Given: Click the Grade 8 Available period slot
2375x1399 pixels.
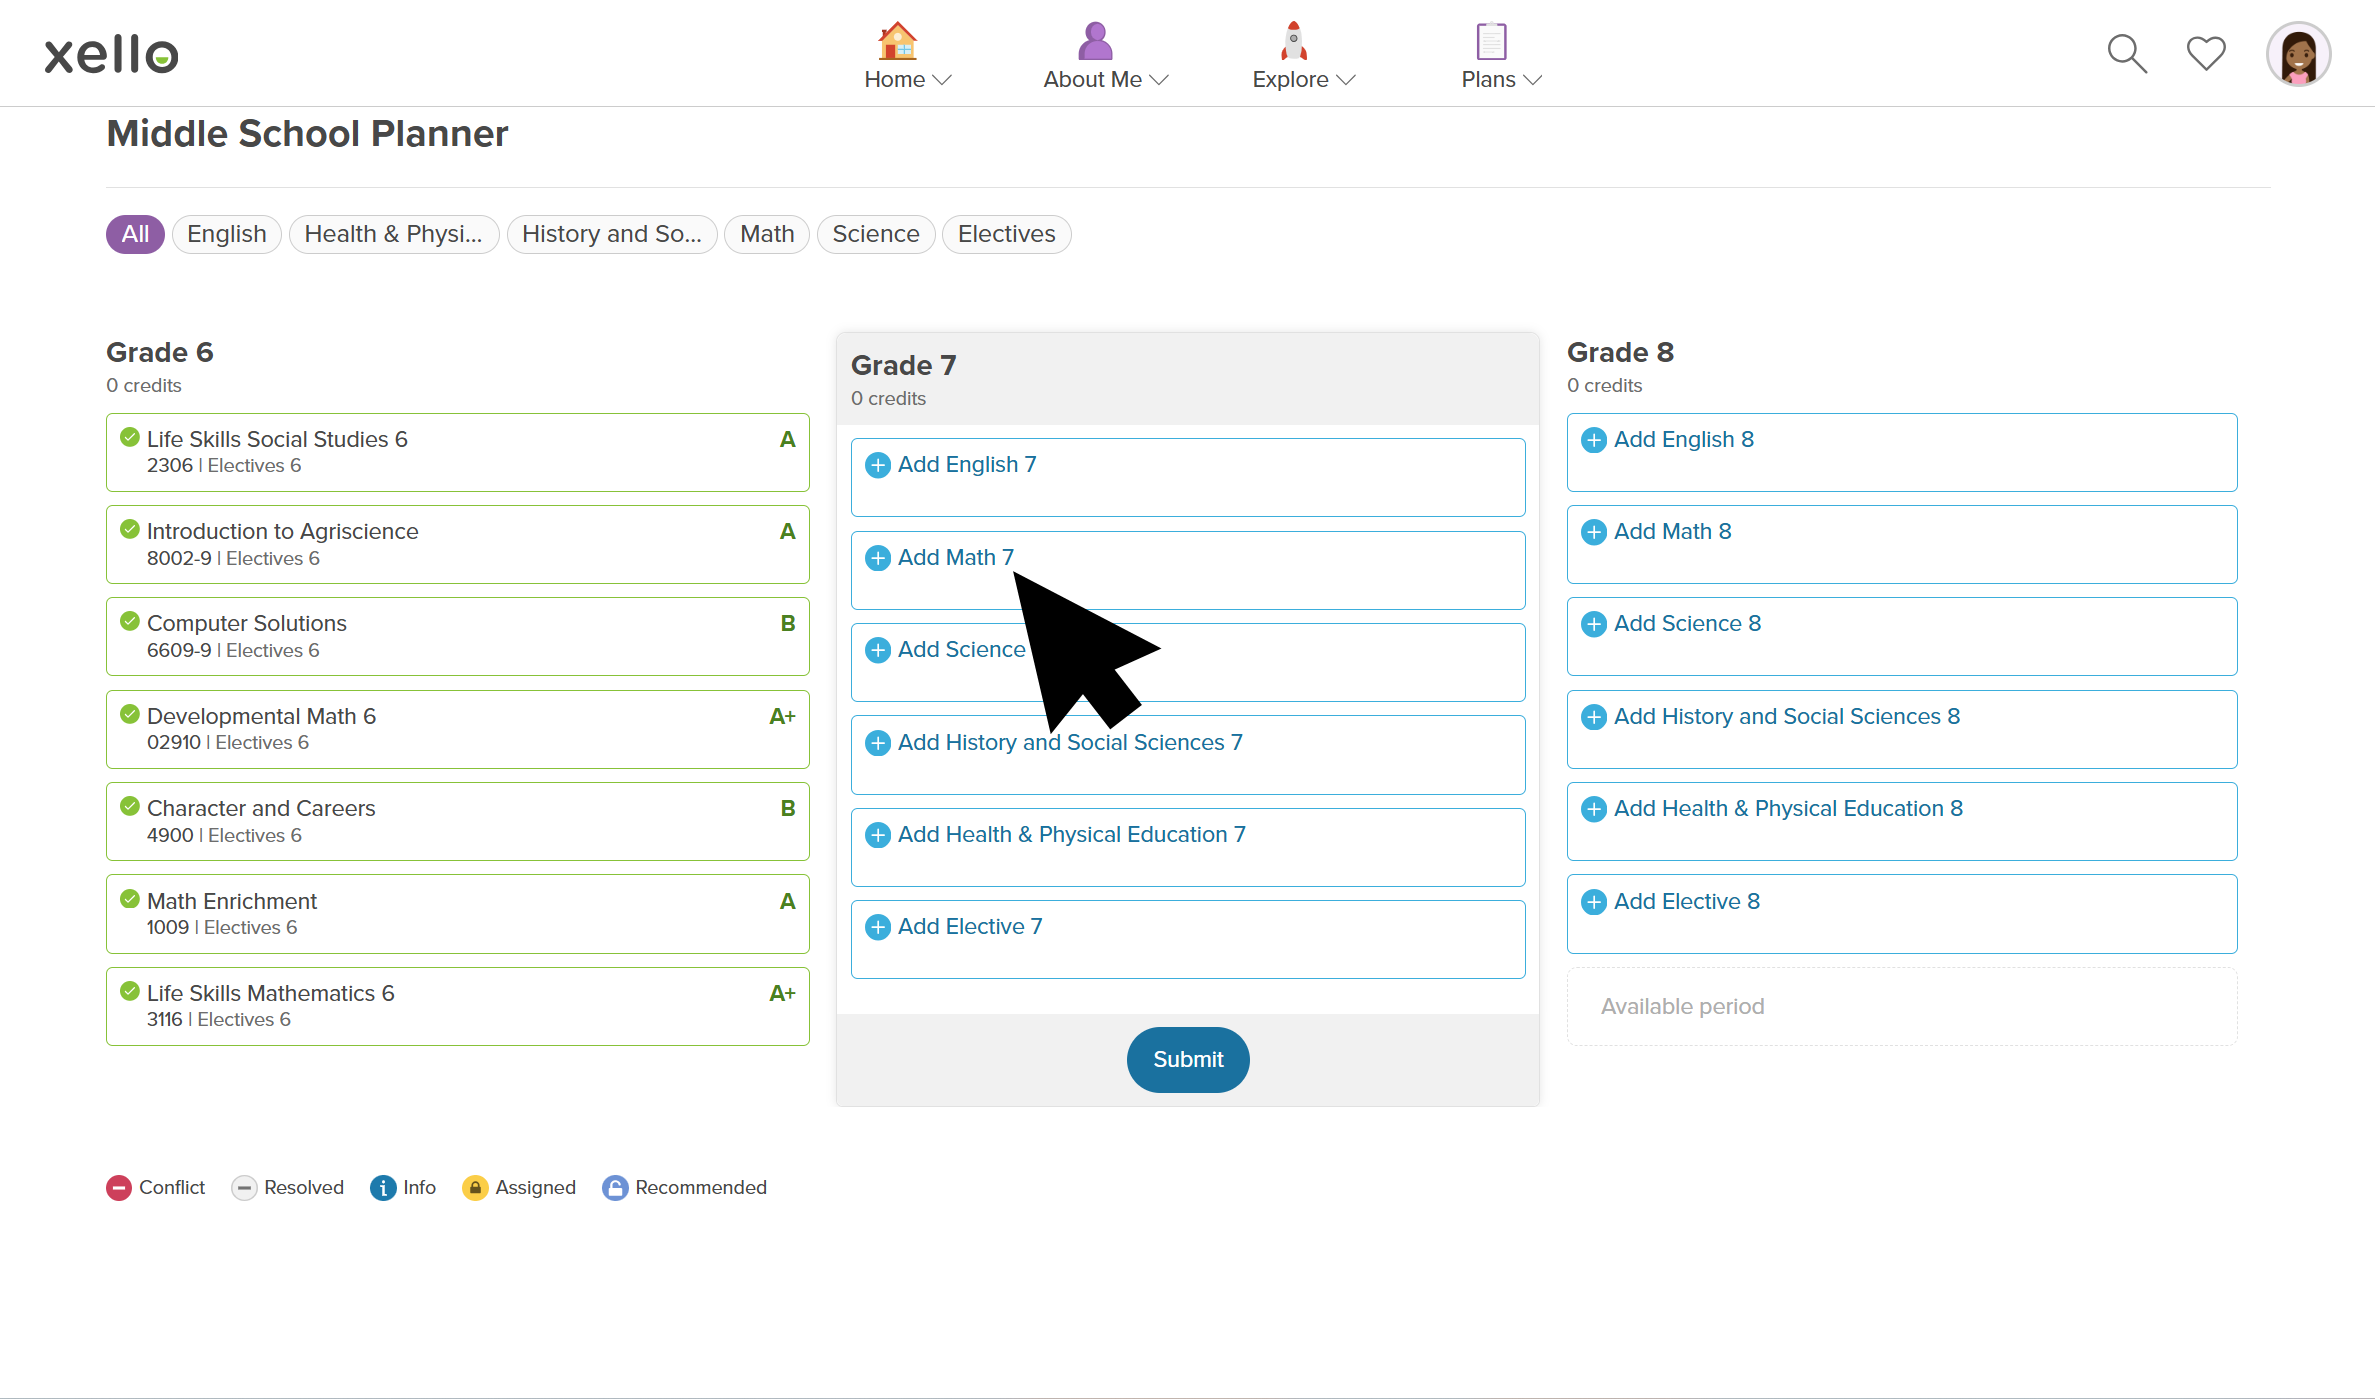Looking at the screenshot, I should click(x=1902, y=1006).
